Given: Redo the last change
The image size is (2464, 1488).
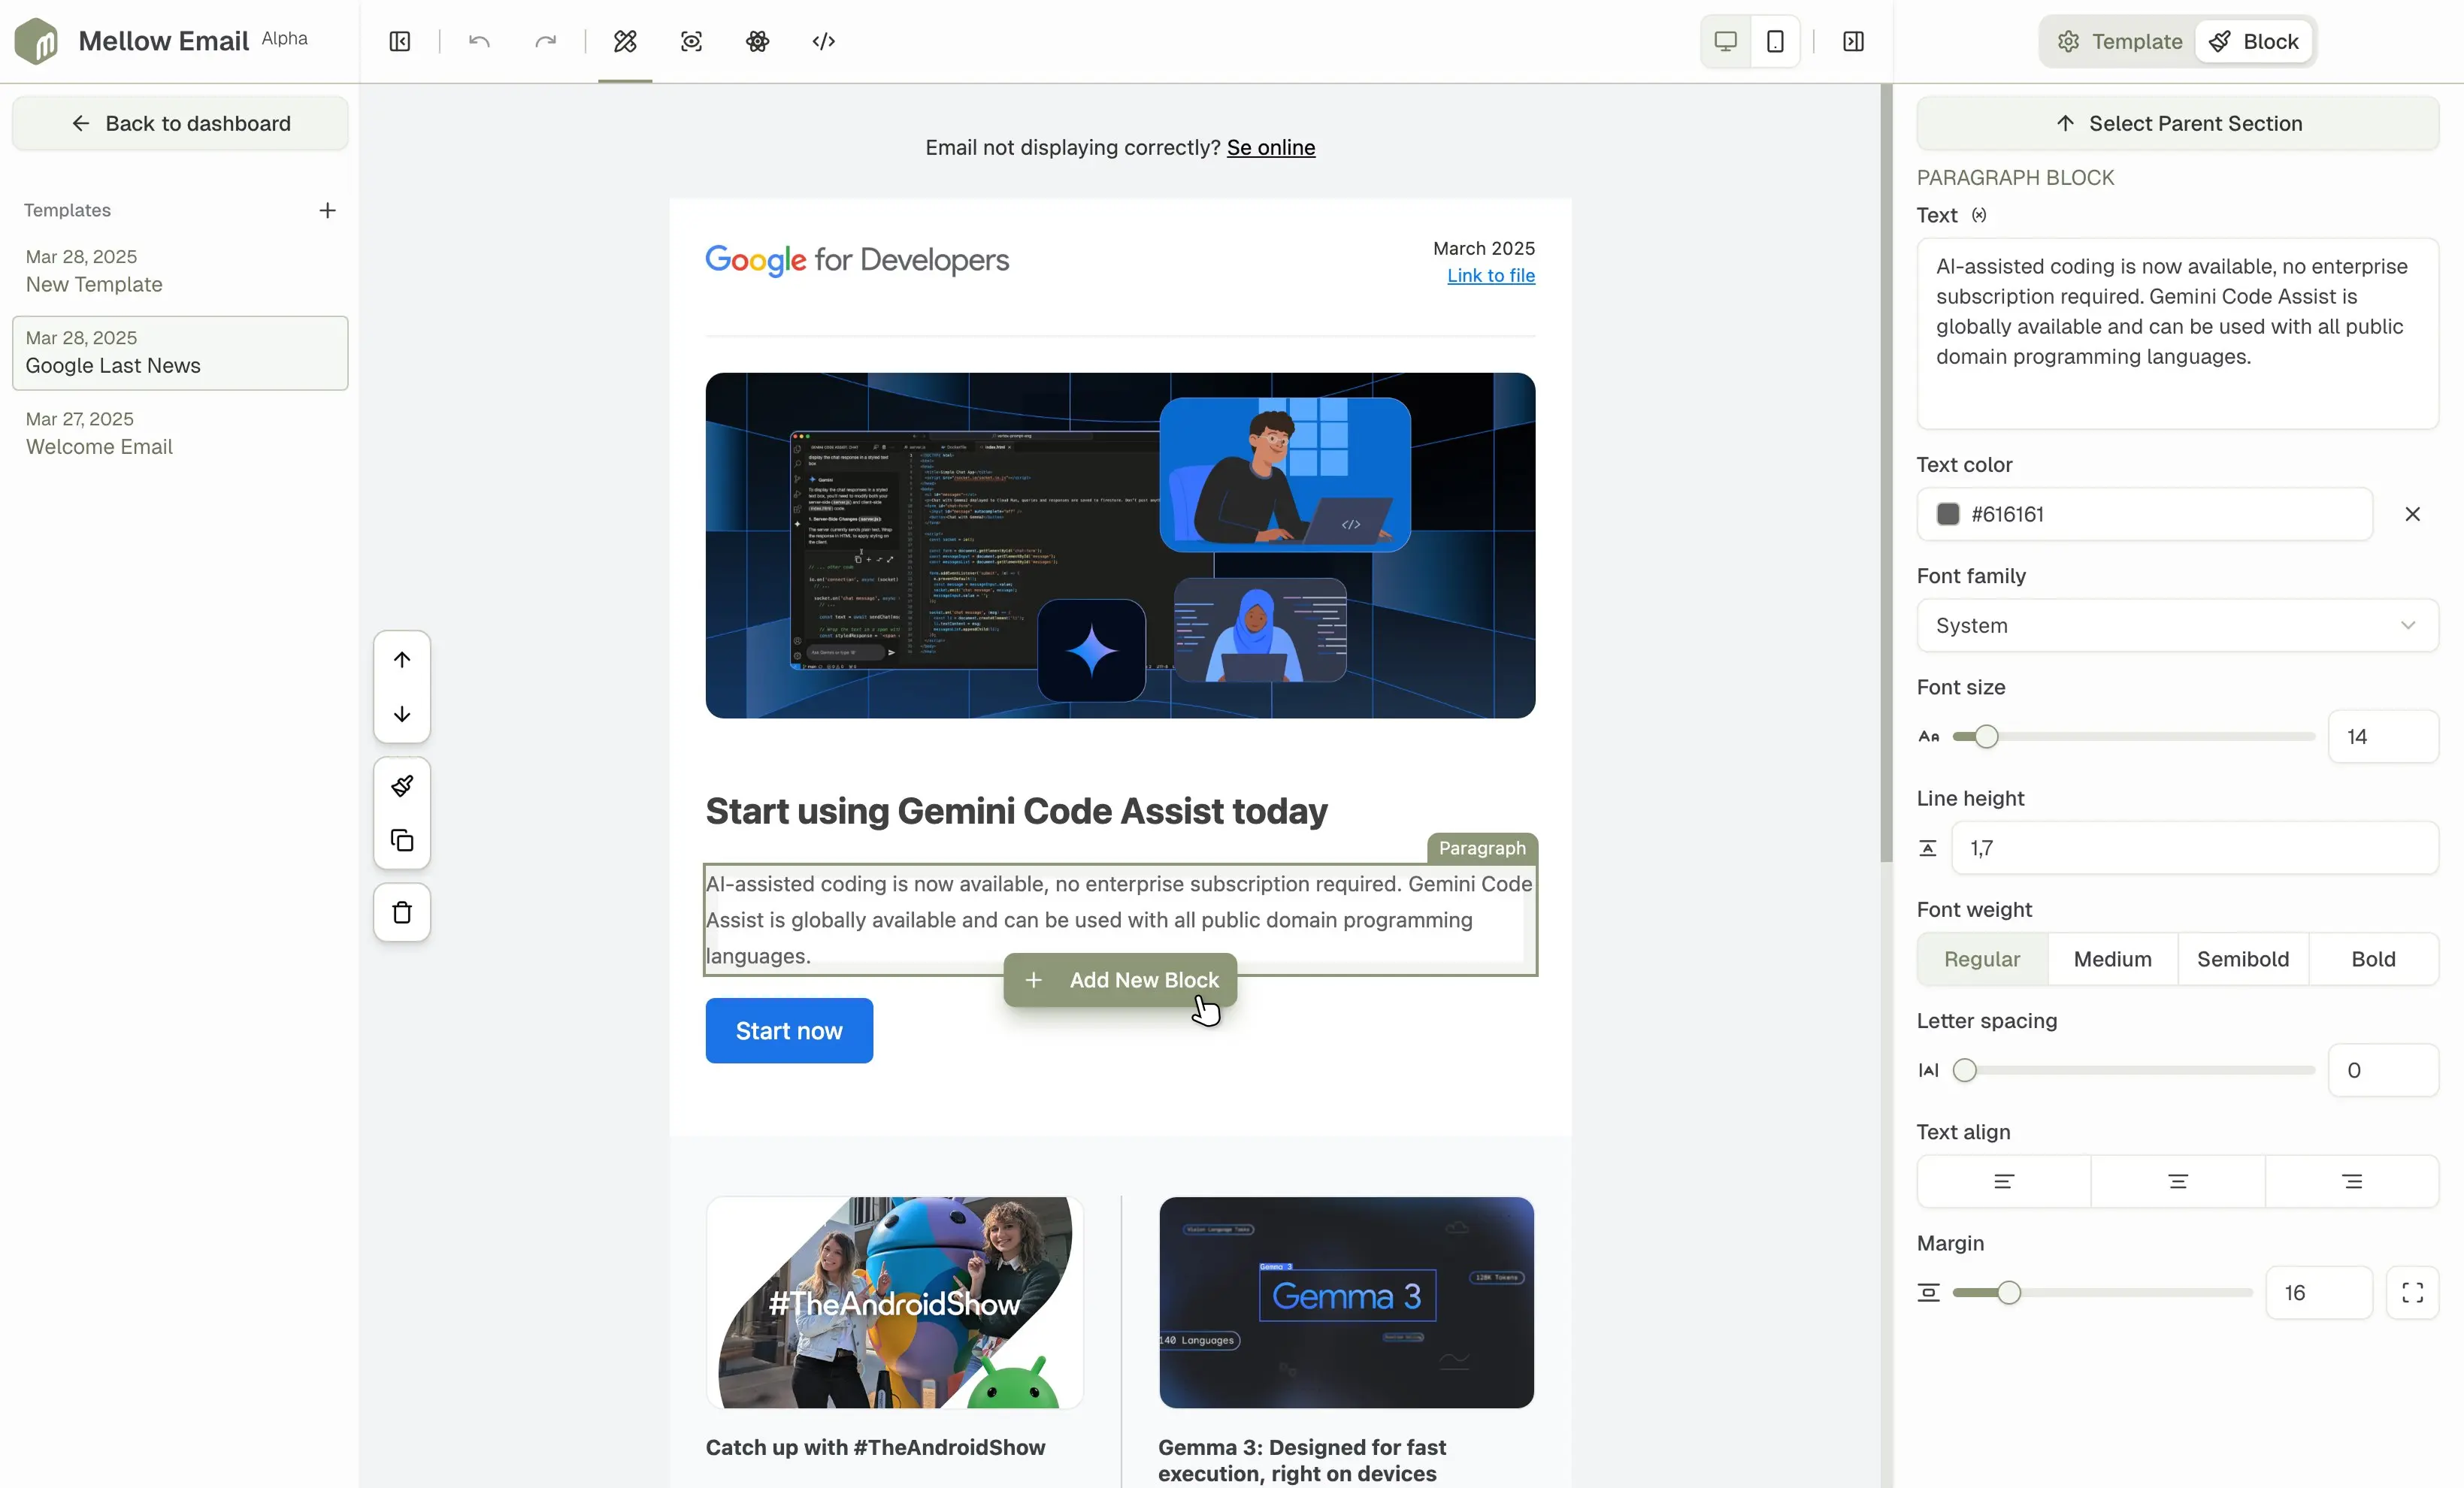Looking at the screenshot, I should (x=545, y=41).
